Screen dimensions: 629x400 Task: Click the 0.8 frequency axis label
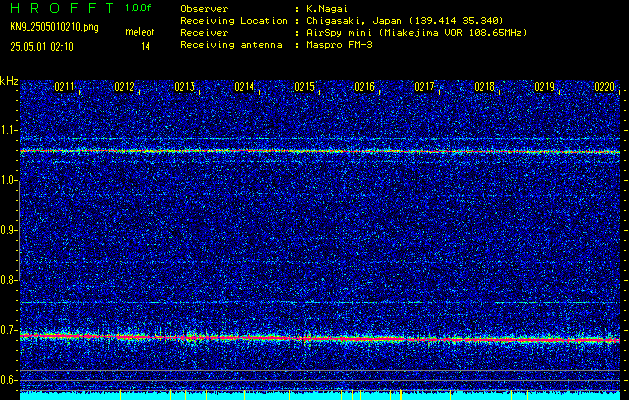click(8, 280)
